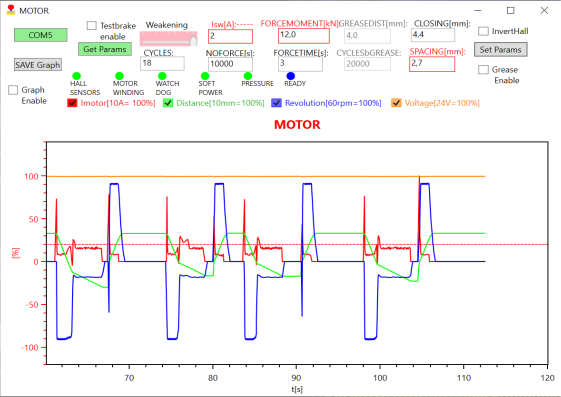Click the 110 x-axis tick label
Image resolution: width=561 pixels, height=397 pixels.
tap(464, 378)
